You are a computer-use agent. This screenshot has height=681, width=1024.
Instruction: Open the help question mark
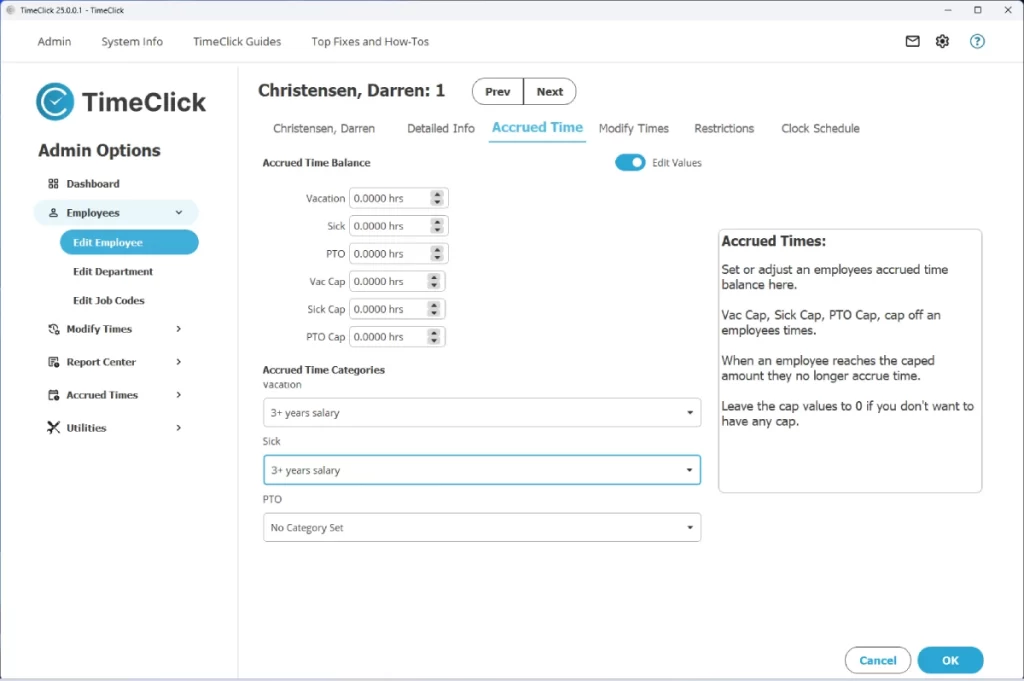coord(977,41)
